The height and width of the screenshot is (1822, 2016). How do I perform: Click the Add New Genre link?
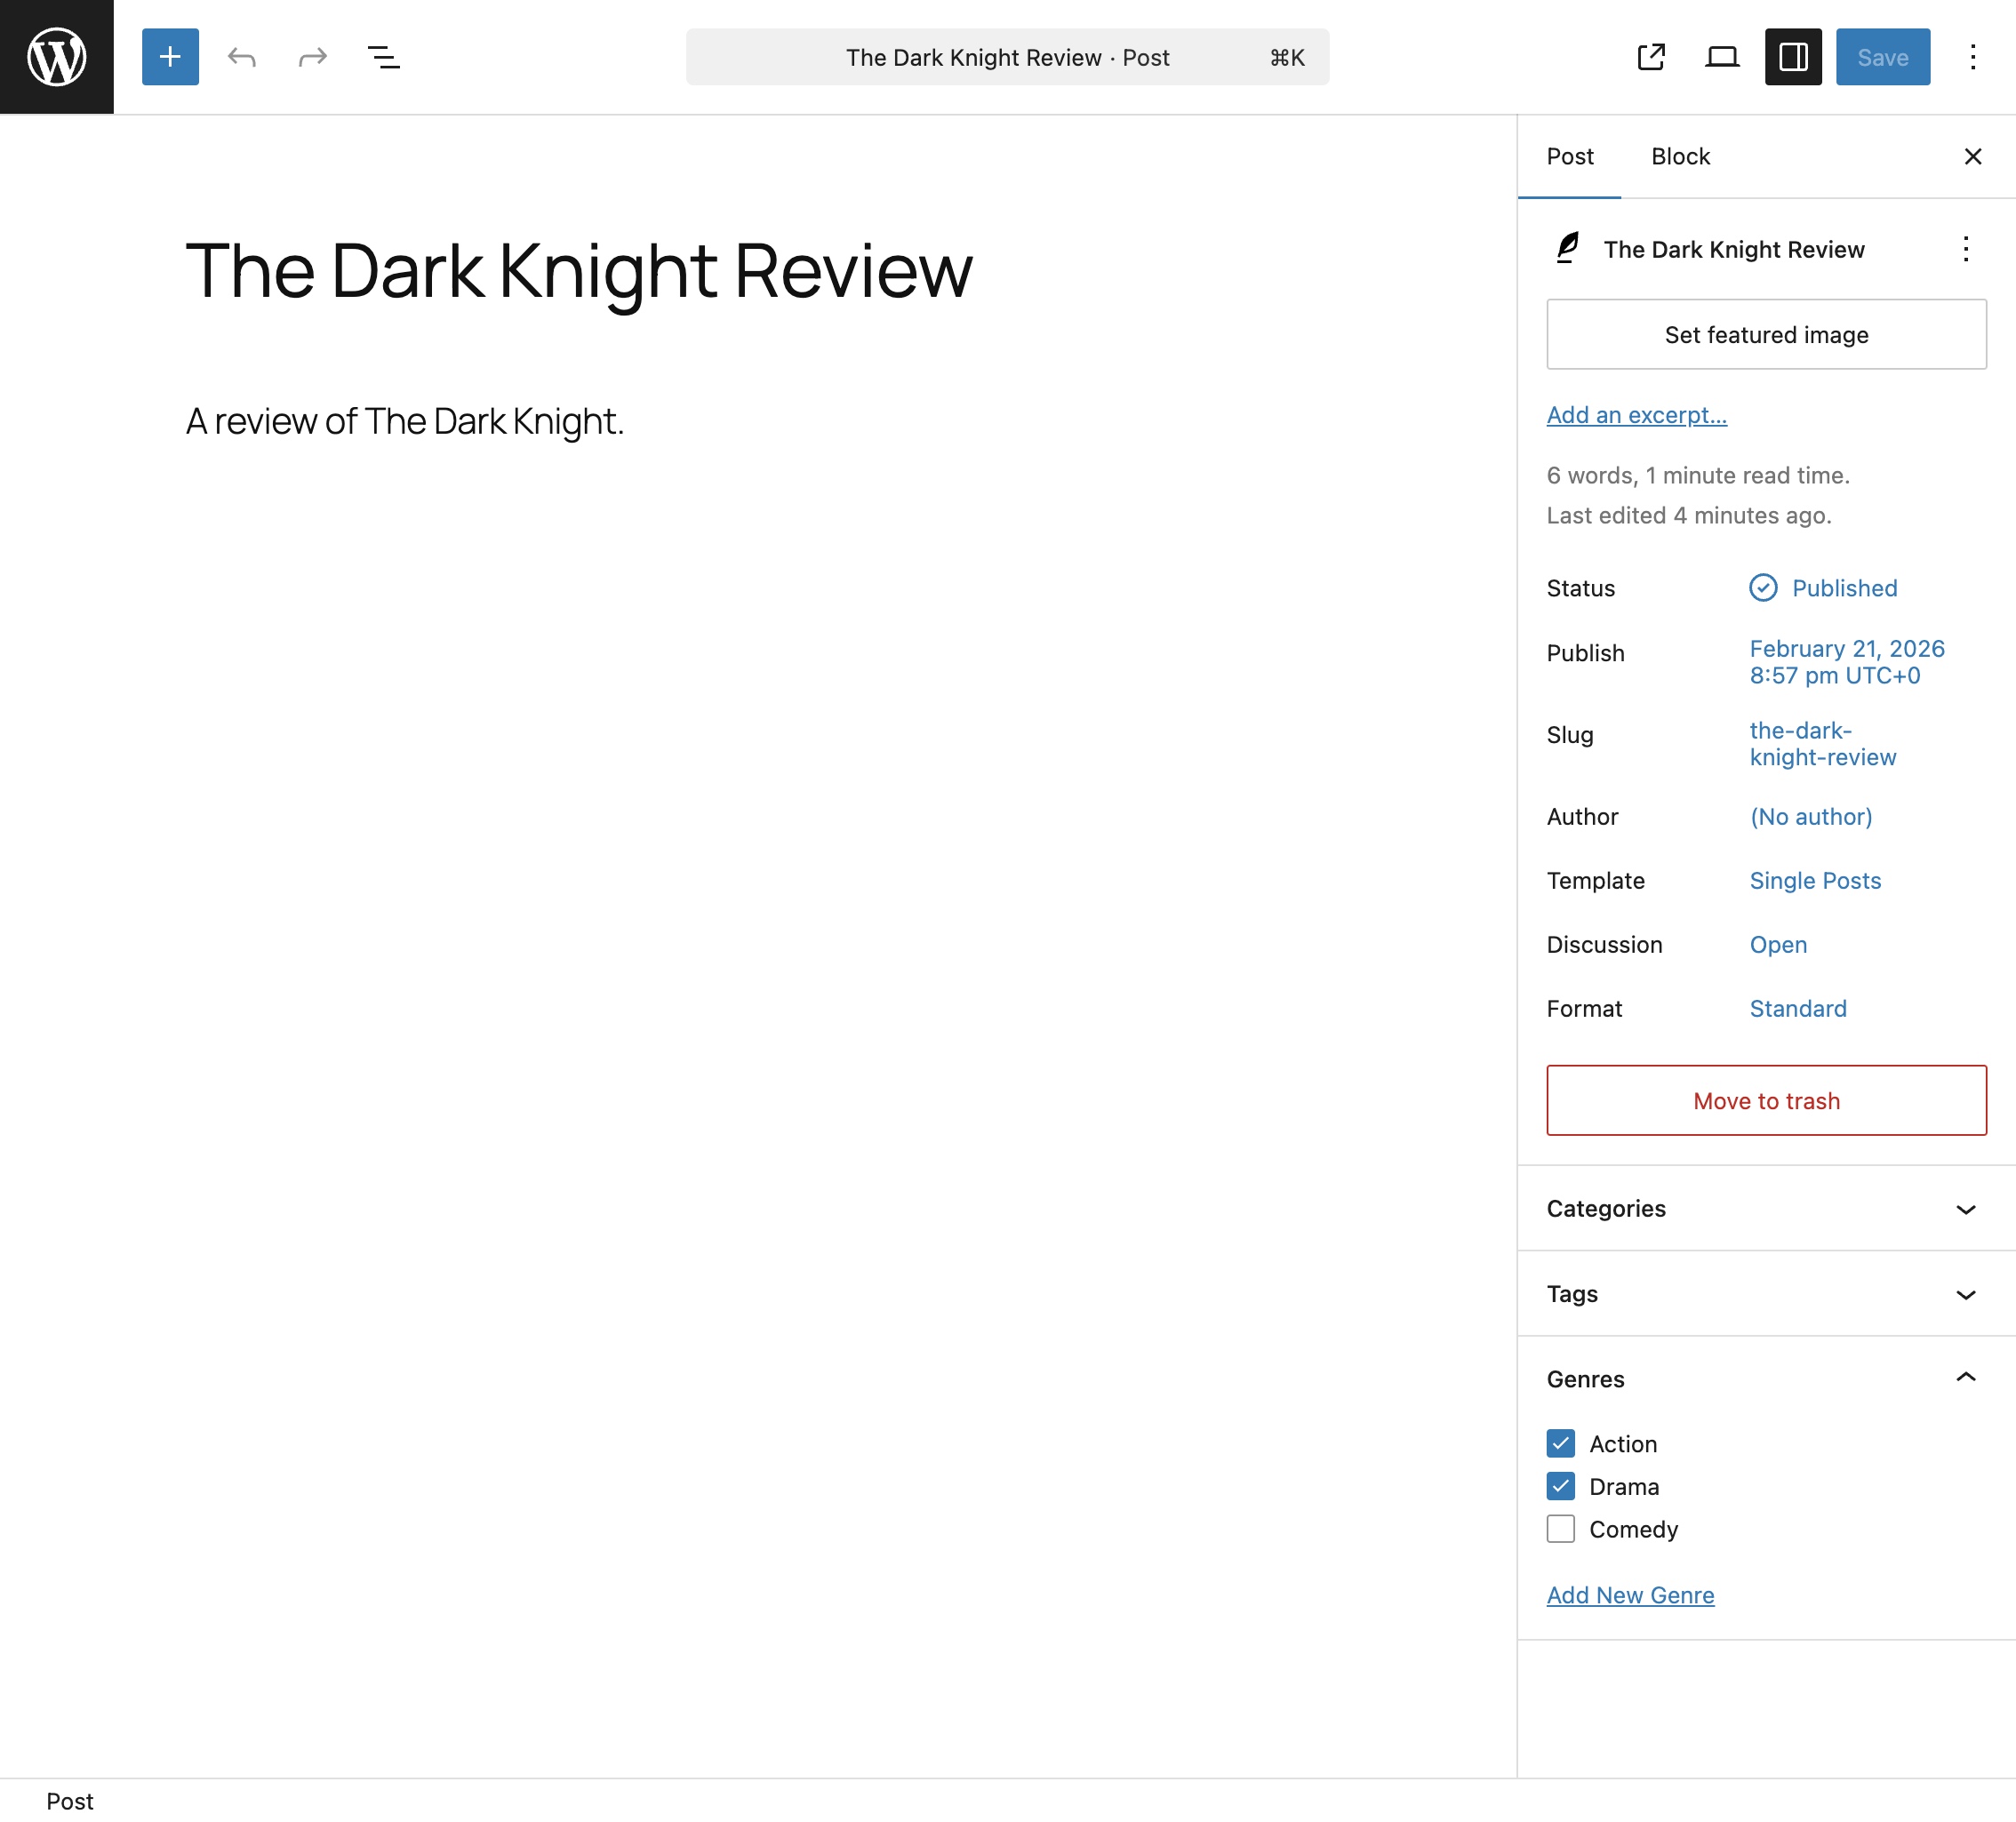click(x=1630, y=1595)
